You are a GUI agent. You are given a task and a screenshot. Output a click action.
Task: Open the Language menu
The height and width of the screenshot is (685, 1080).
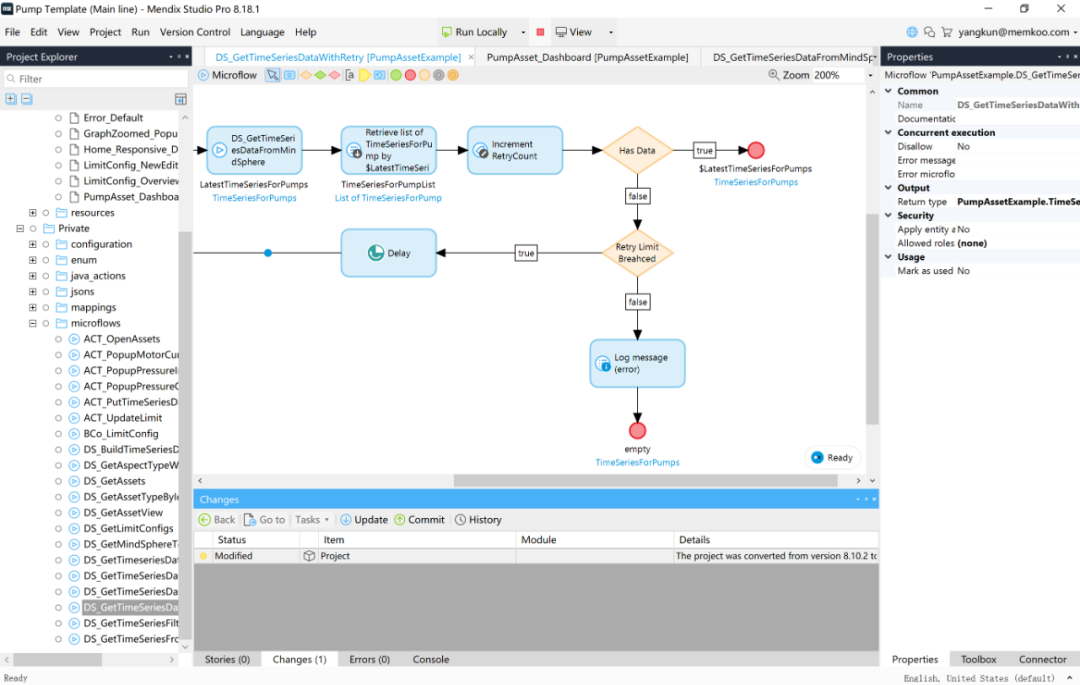click(x=262, y=32)
